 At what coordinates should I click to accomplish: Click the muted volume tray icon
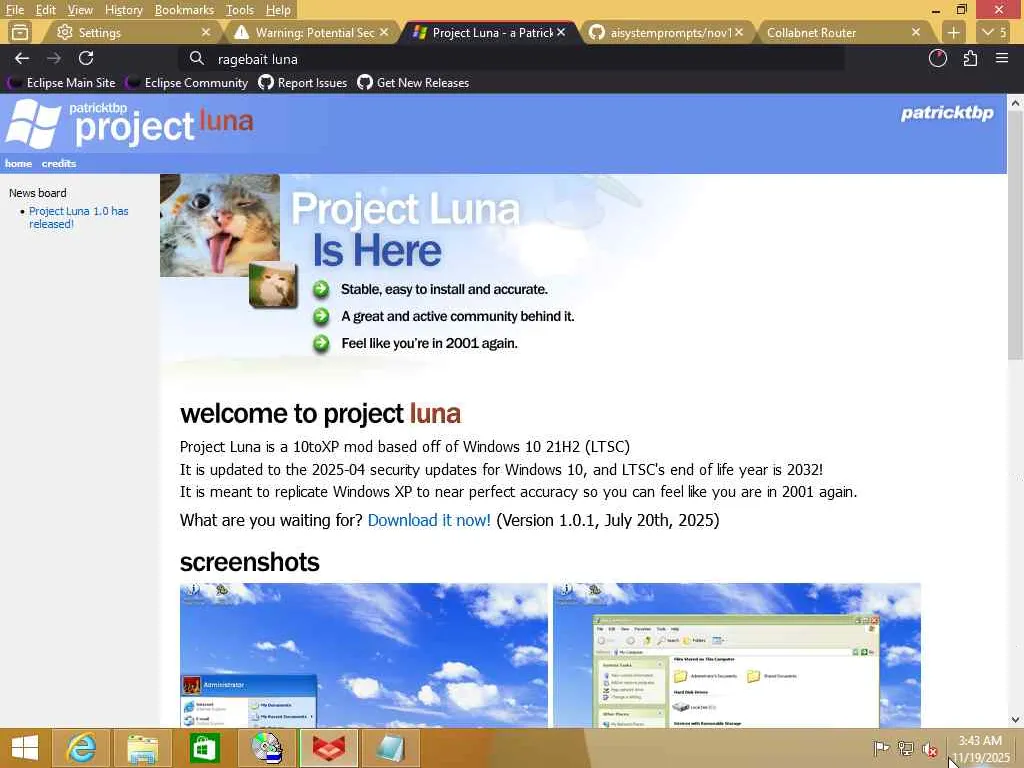(930, 748)
